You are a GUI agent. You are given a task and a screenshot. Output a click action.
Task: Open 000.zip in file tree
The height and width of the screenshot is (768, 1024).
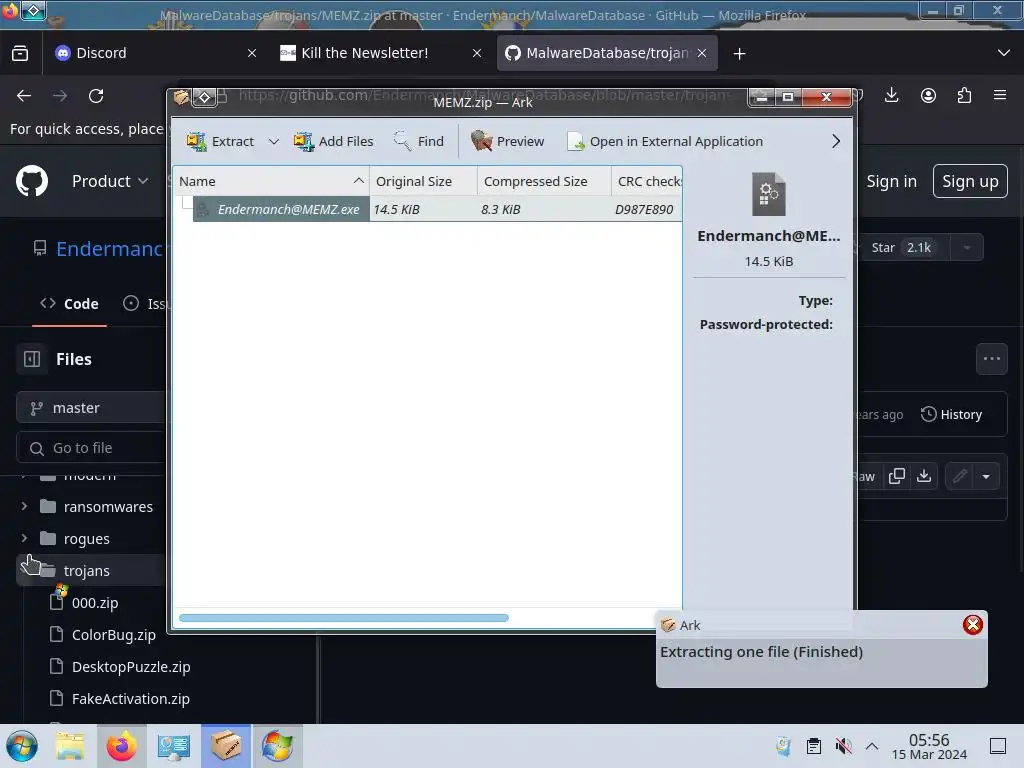tap(95, 603)
